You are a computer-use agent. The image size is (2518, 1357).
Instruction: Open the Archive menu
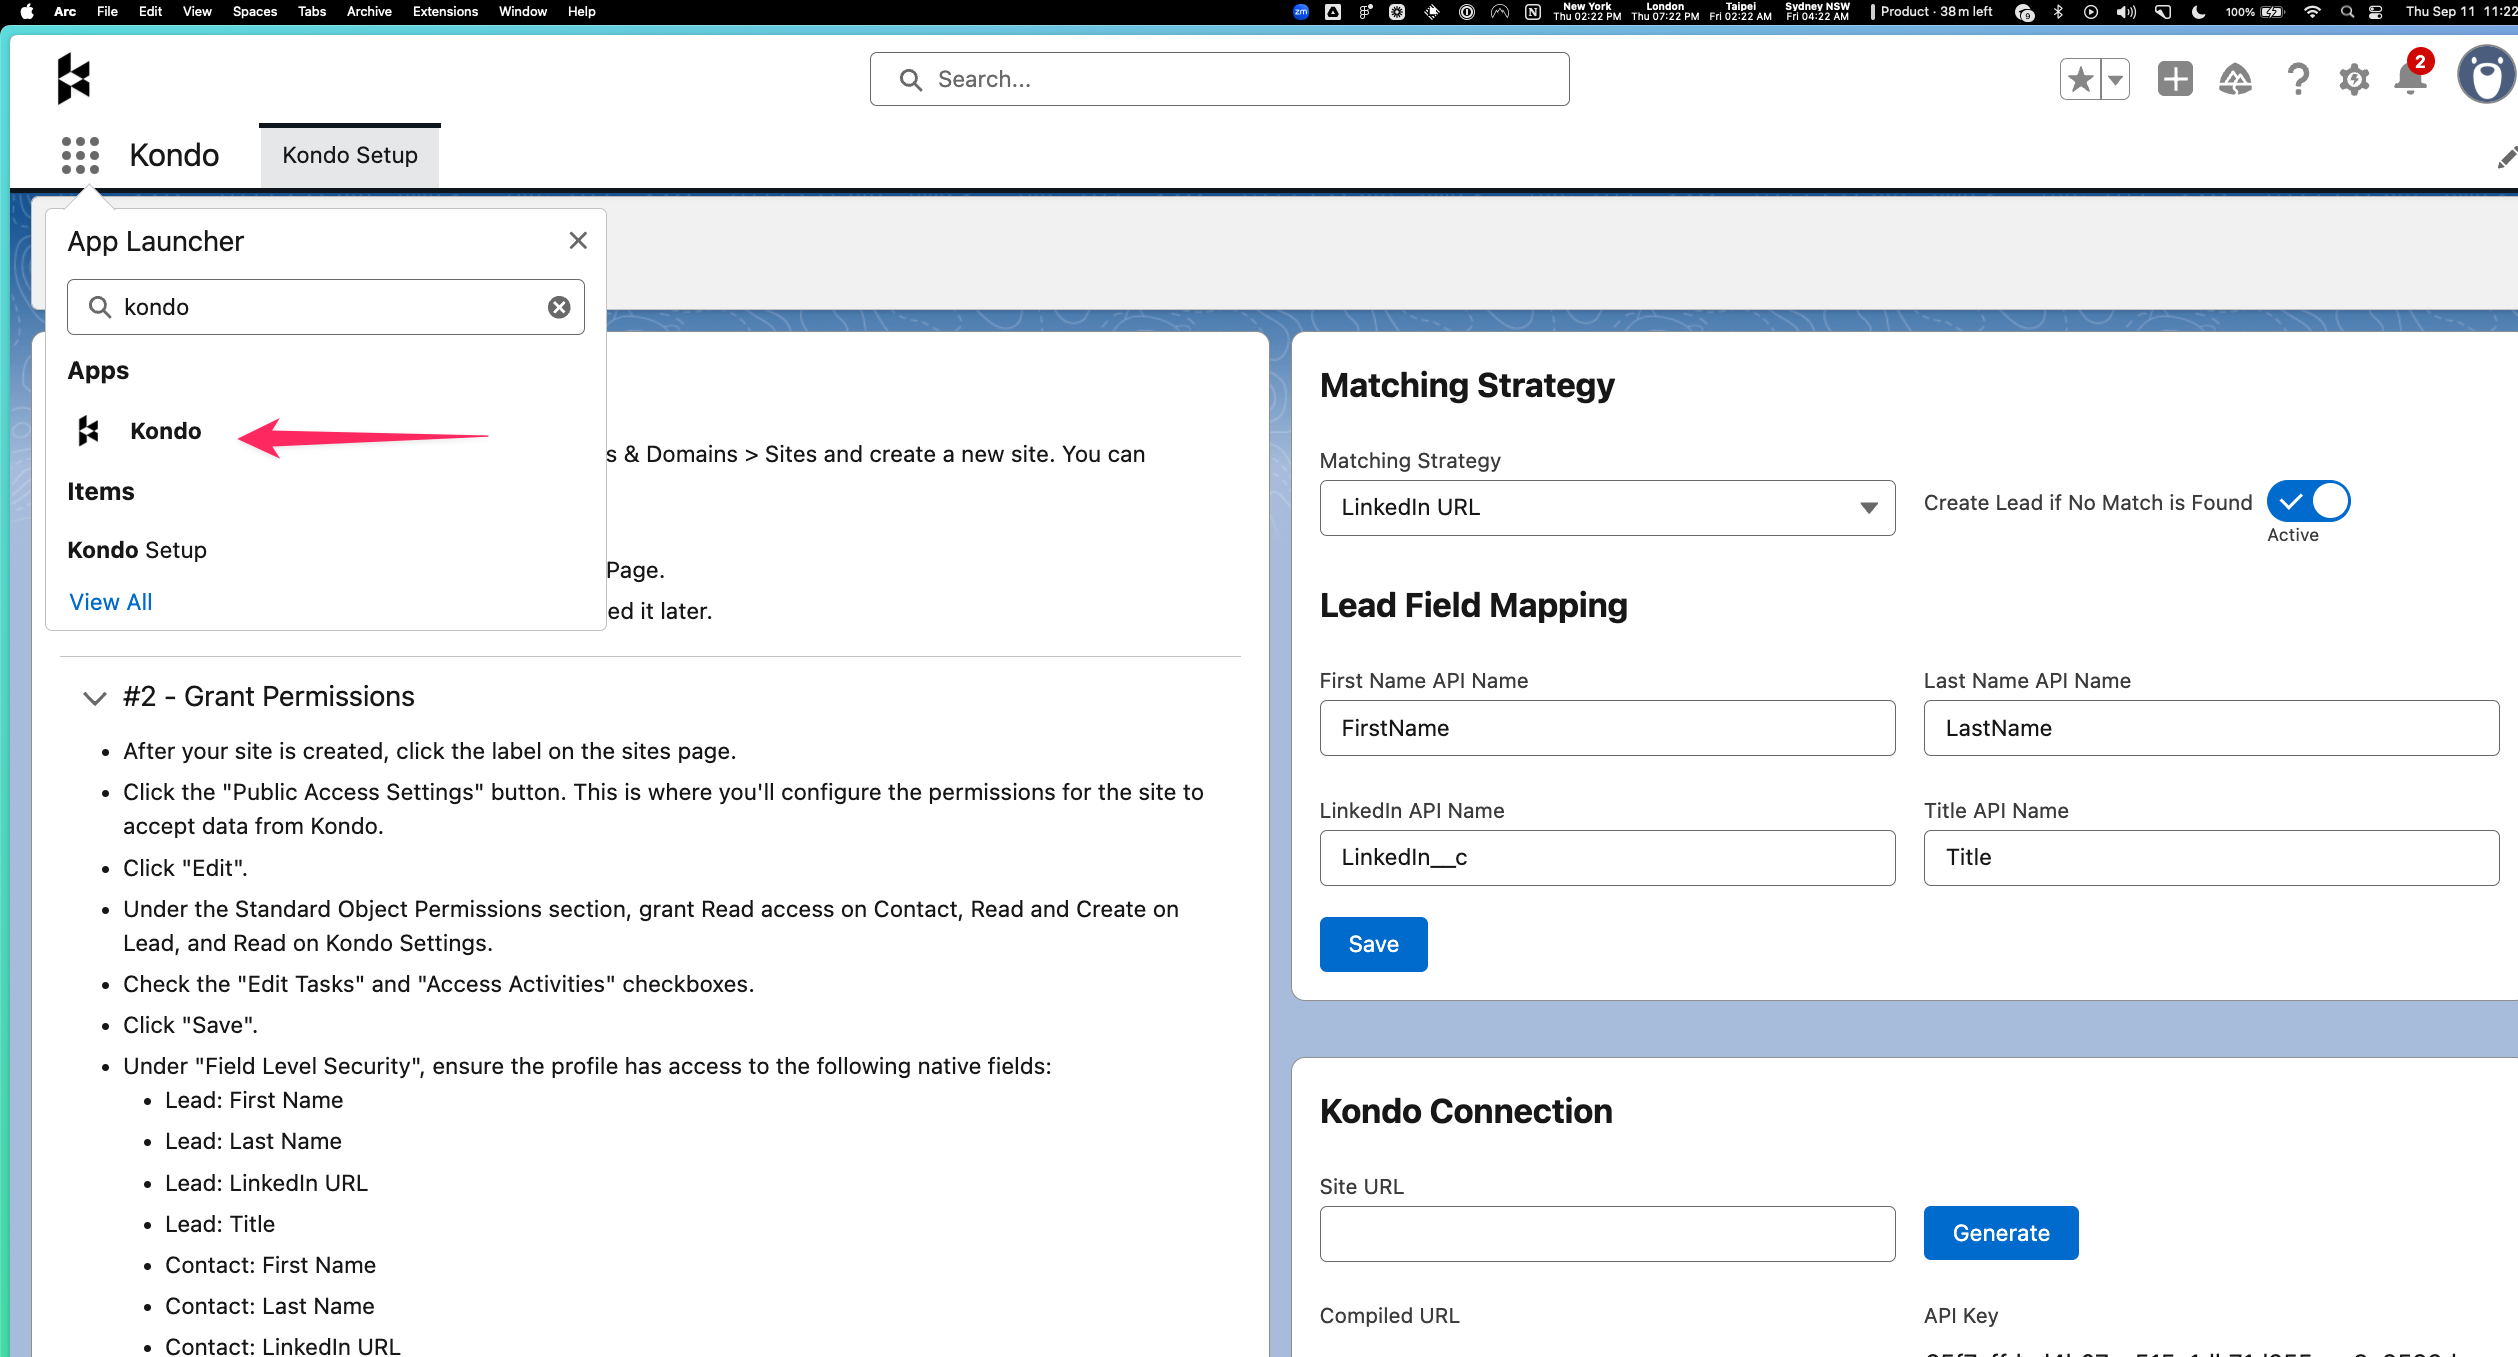[369, 12]
